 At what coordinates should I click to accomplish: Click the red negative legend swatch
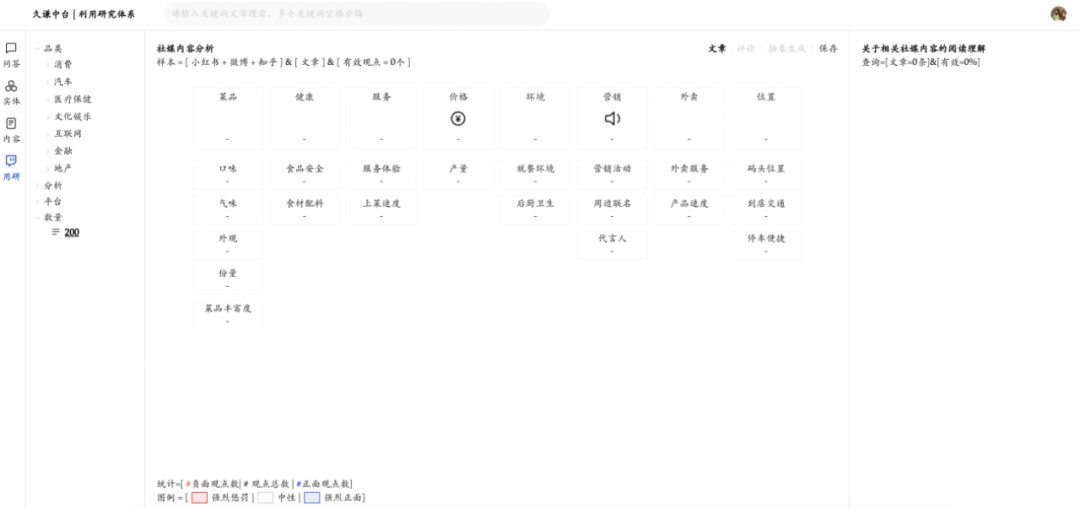(x=199, y=497)
